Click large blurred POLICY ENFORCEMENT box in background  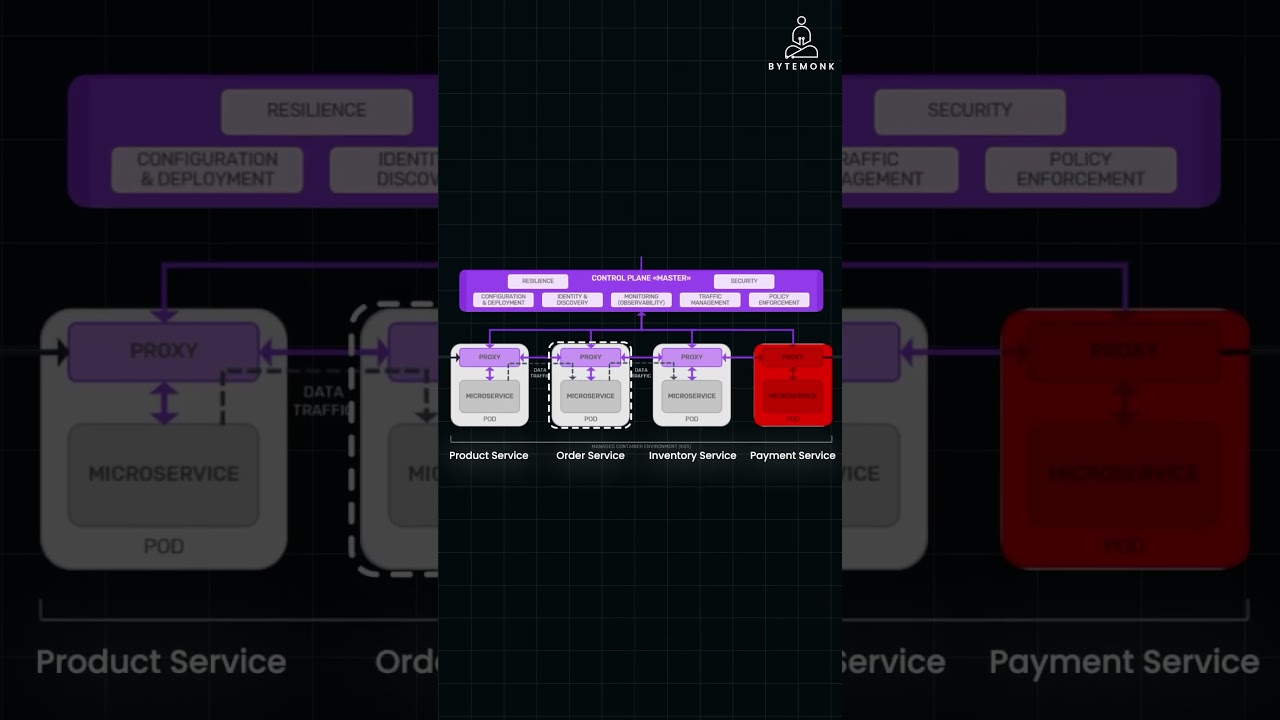point(1081,170)
